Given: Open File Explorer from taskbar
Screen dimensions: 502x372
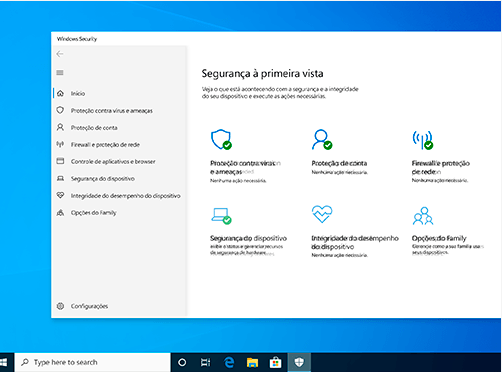Looking at the screenshot, I should 252,362.
